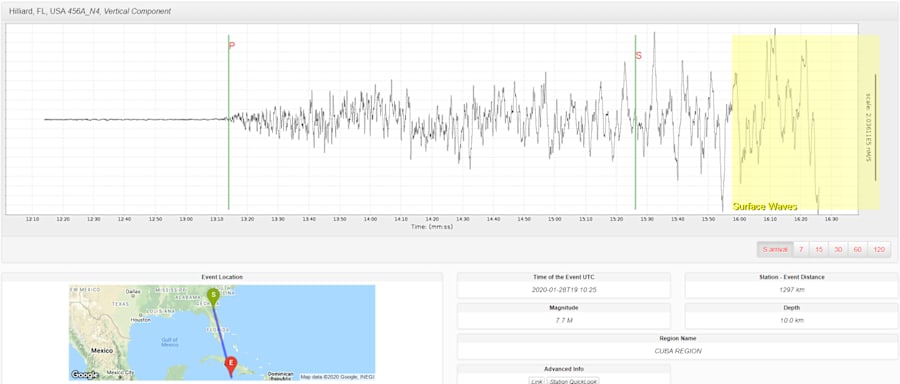Click the amplitude scale bar on right

875,127
